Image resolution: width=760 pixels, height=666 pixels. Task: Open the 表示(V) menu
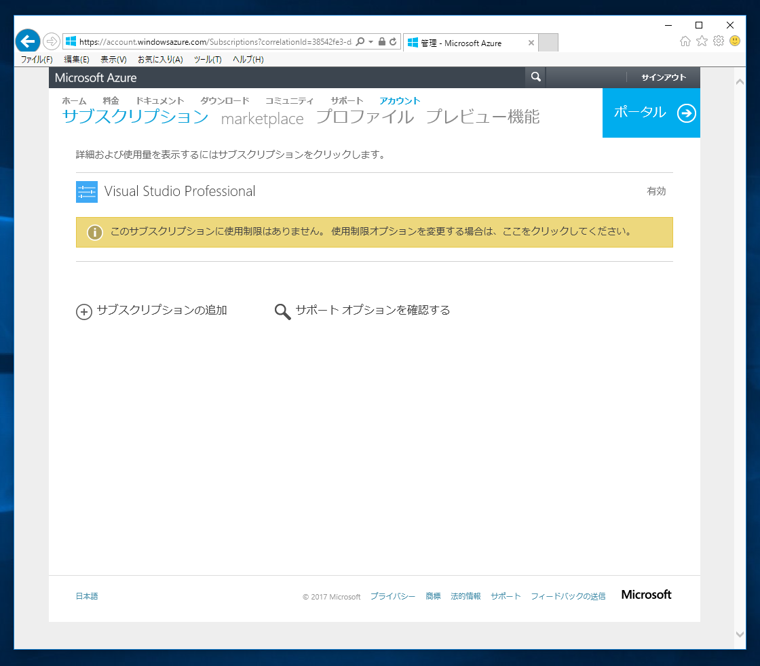pos(113,59)
